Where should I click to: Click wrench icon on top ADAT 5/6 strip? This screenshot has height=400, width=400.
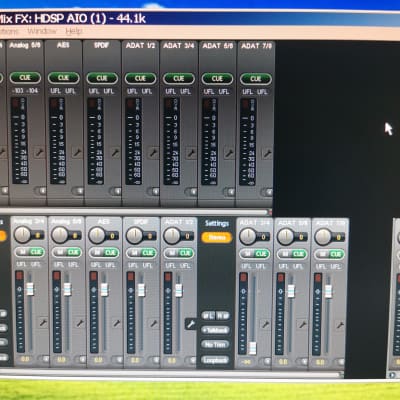tap(229, 153)
